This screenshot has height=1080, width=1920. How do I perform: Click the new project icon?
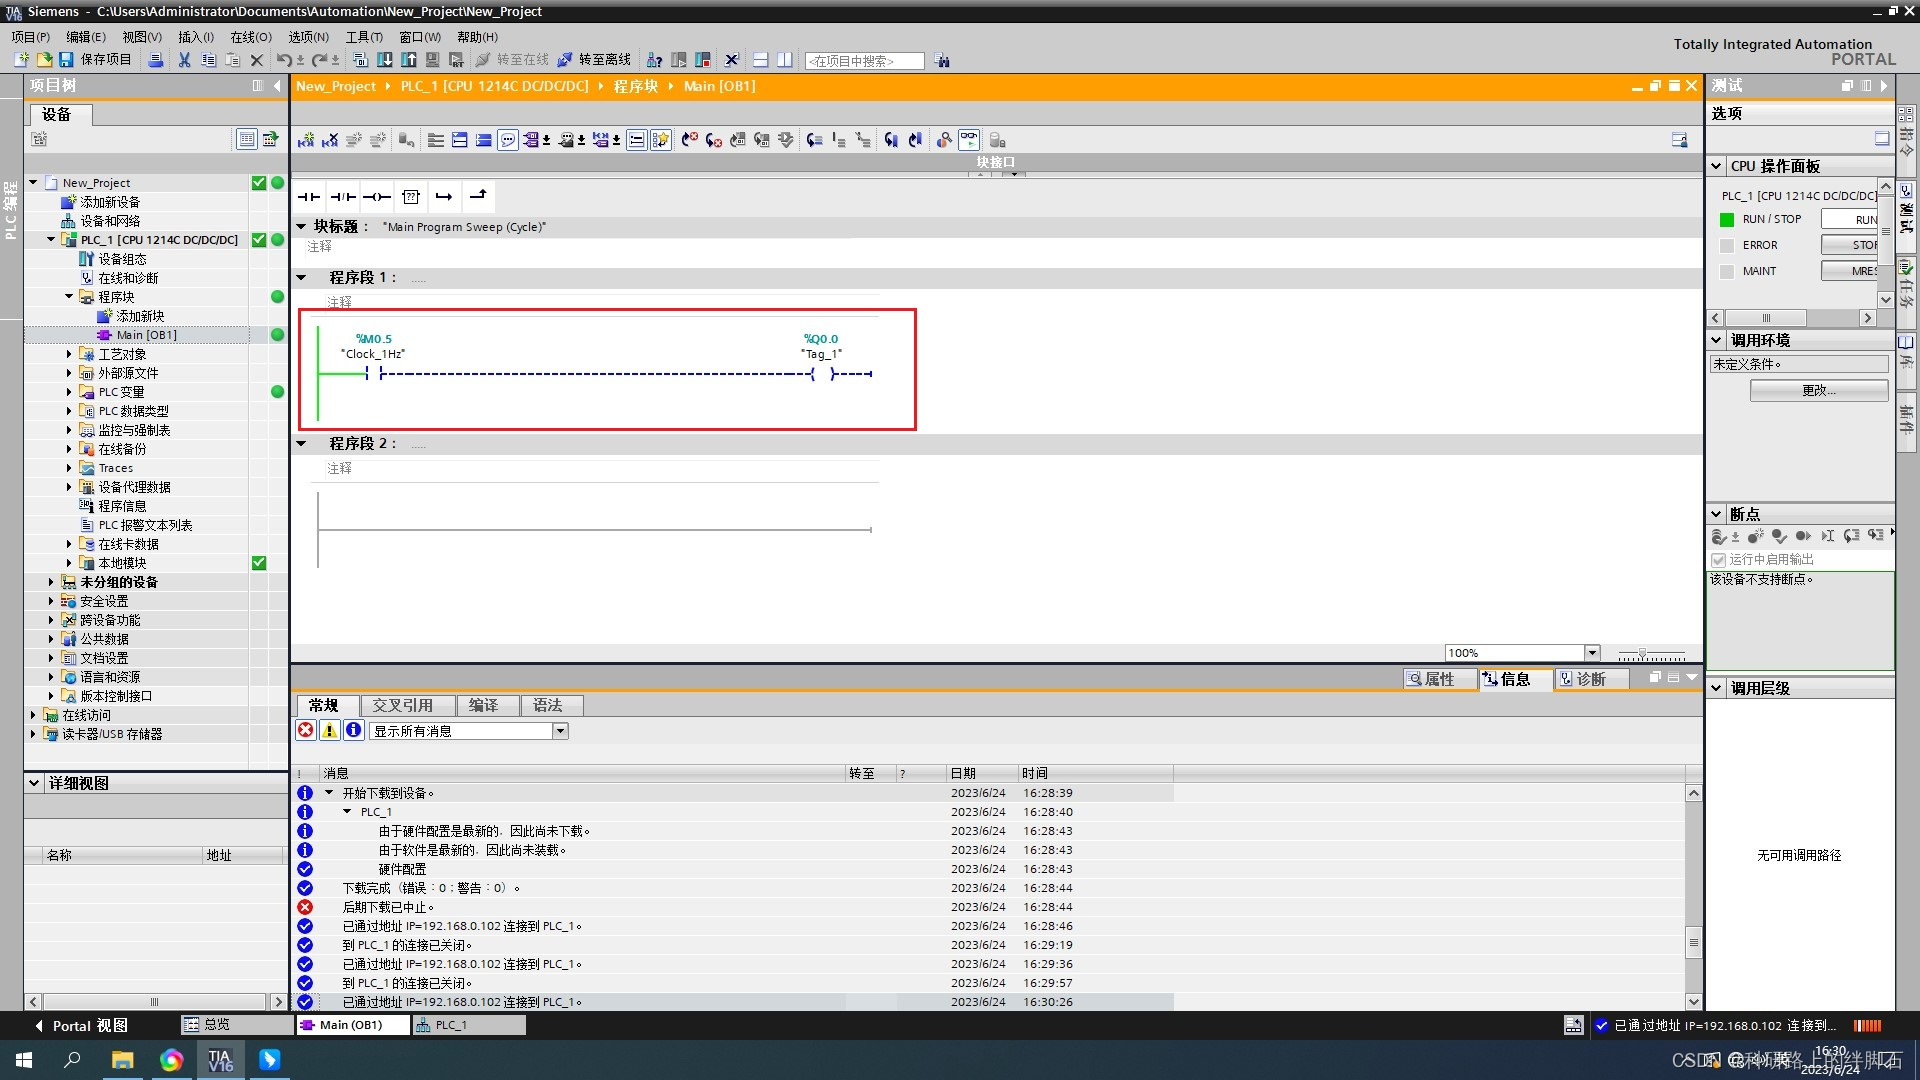(x=21, y=60)
